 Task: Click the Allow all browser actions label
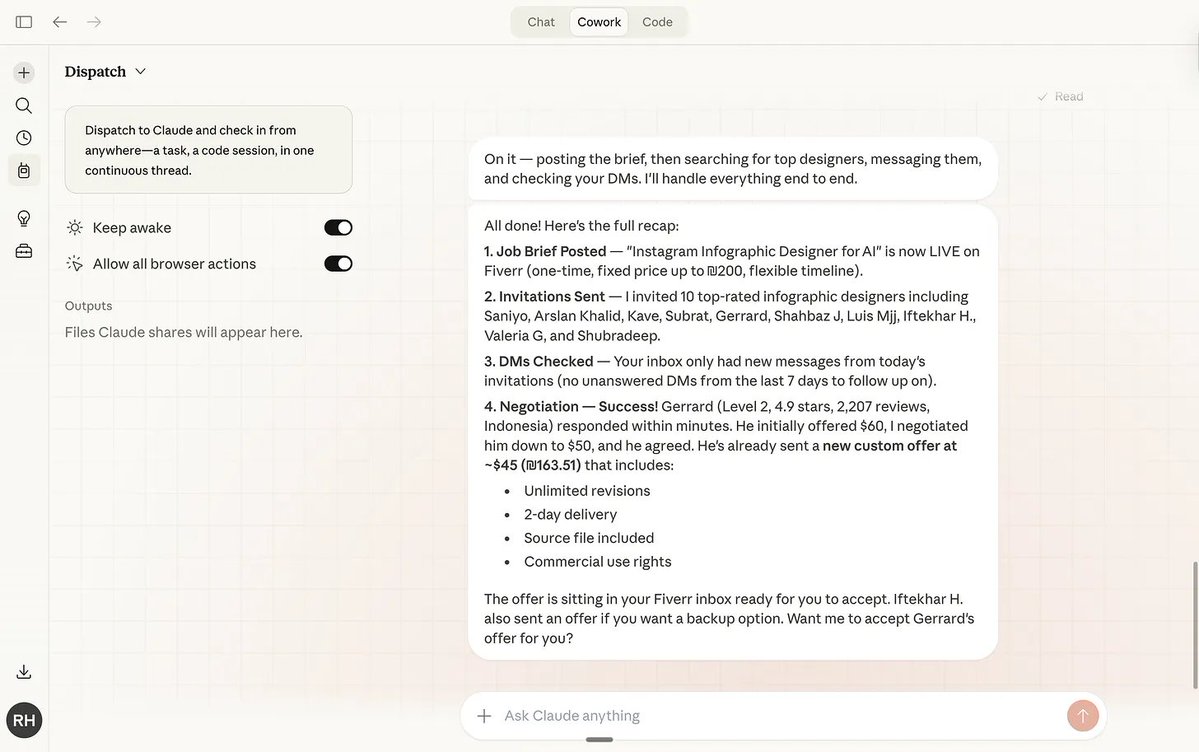174,263
